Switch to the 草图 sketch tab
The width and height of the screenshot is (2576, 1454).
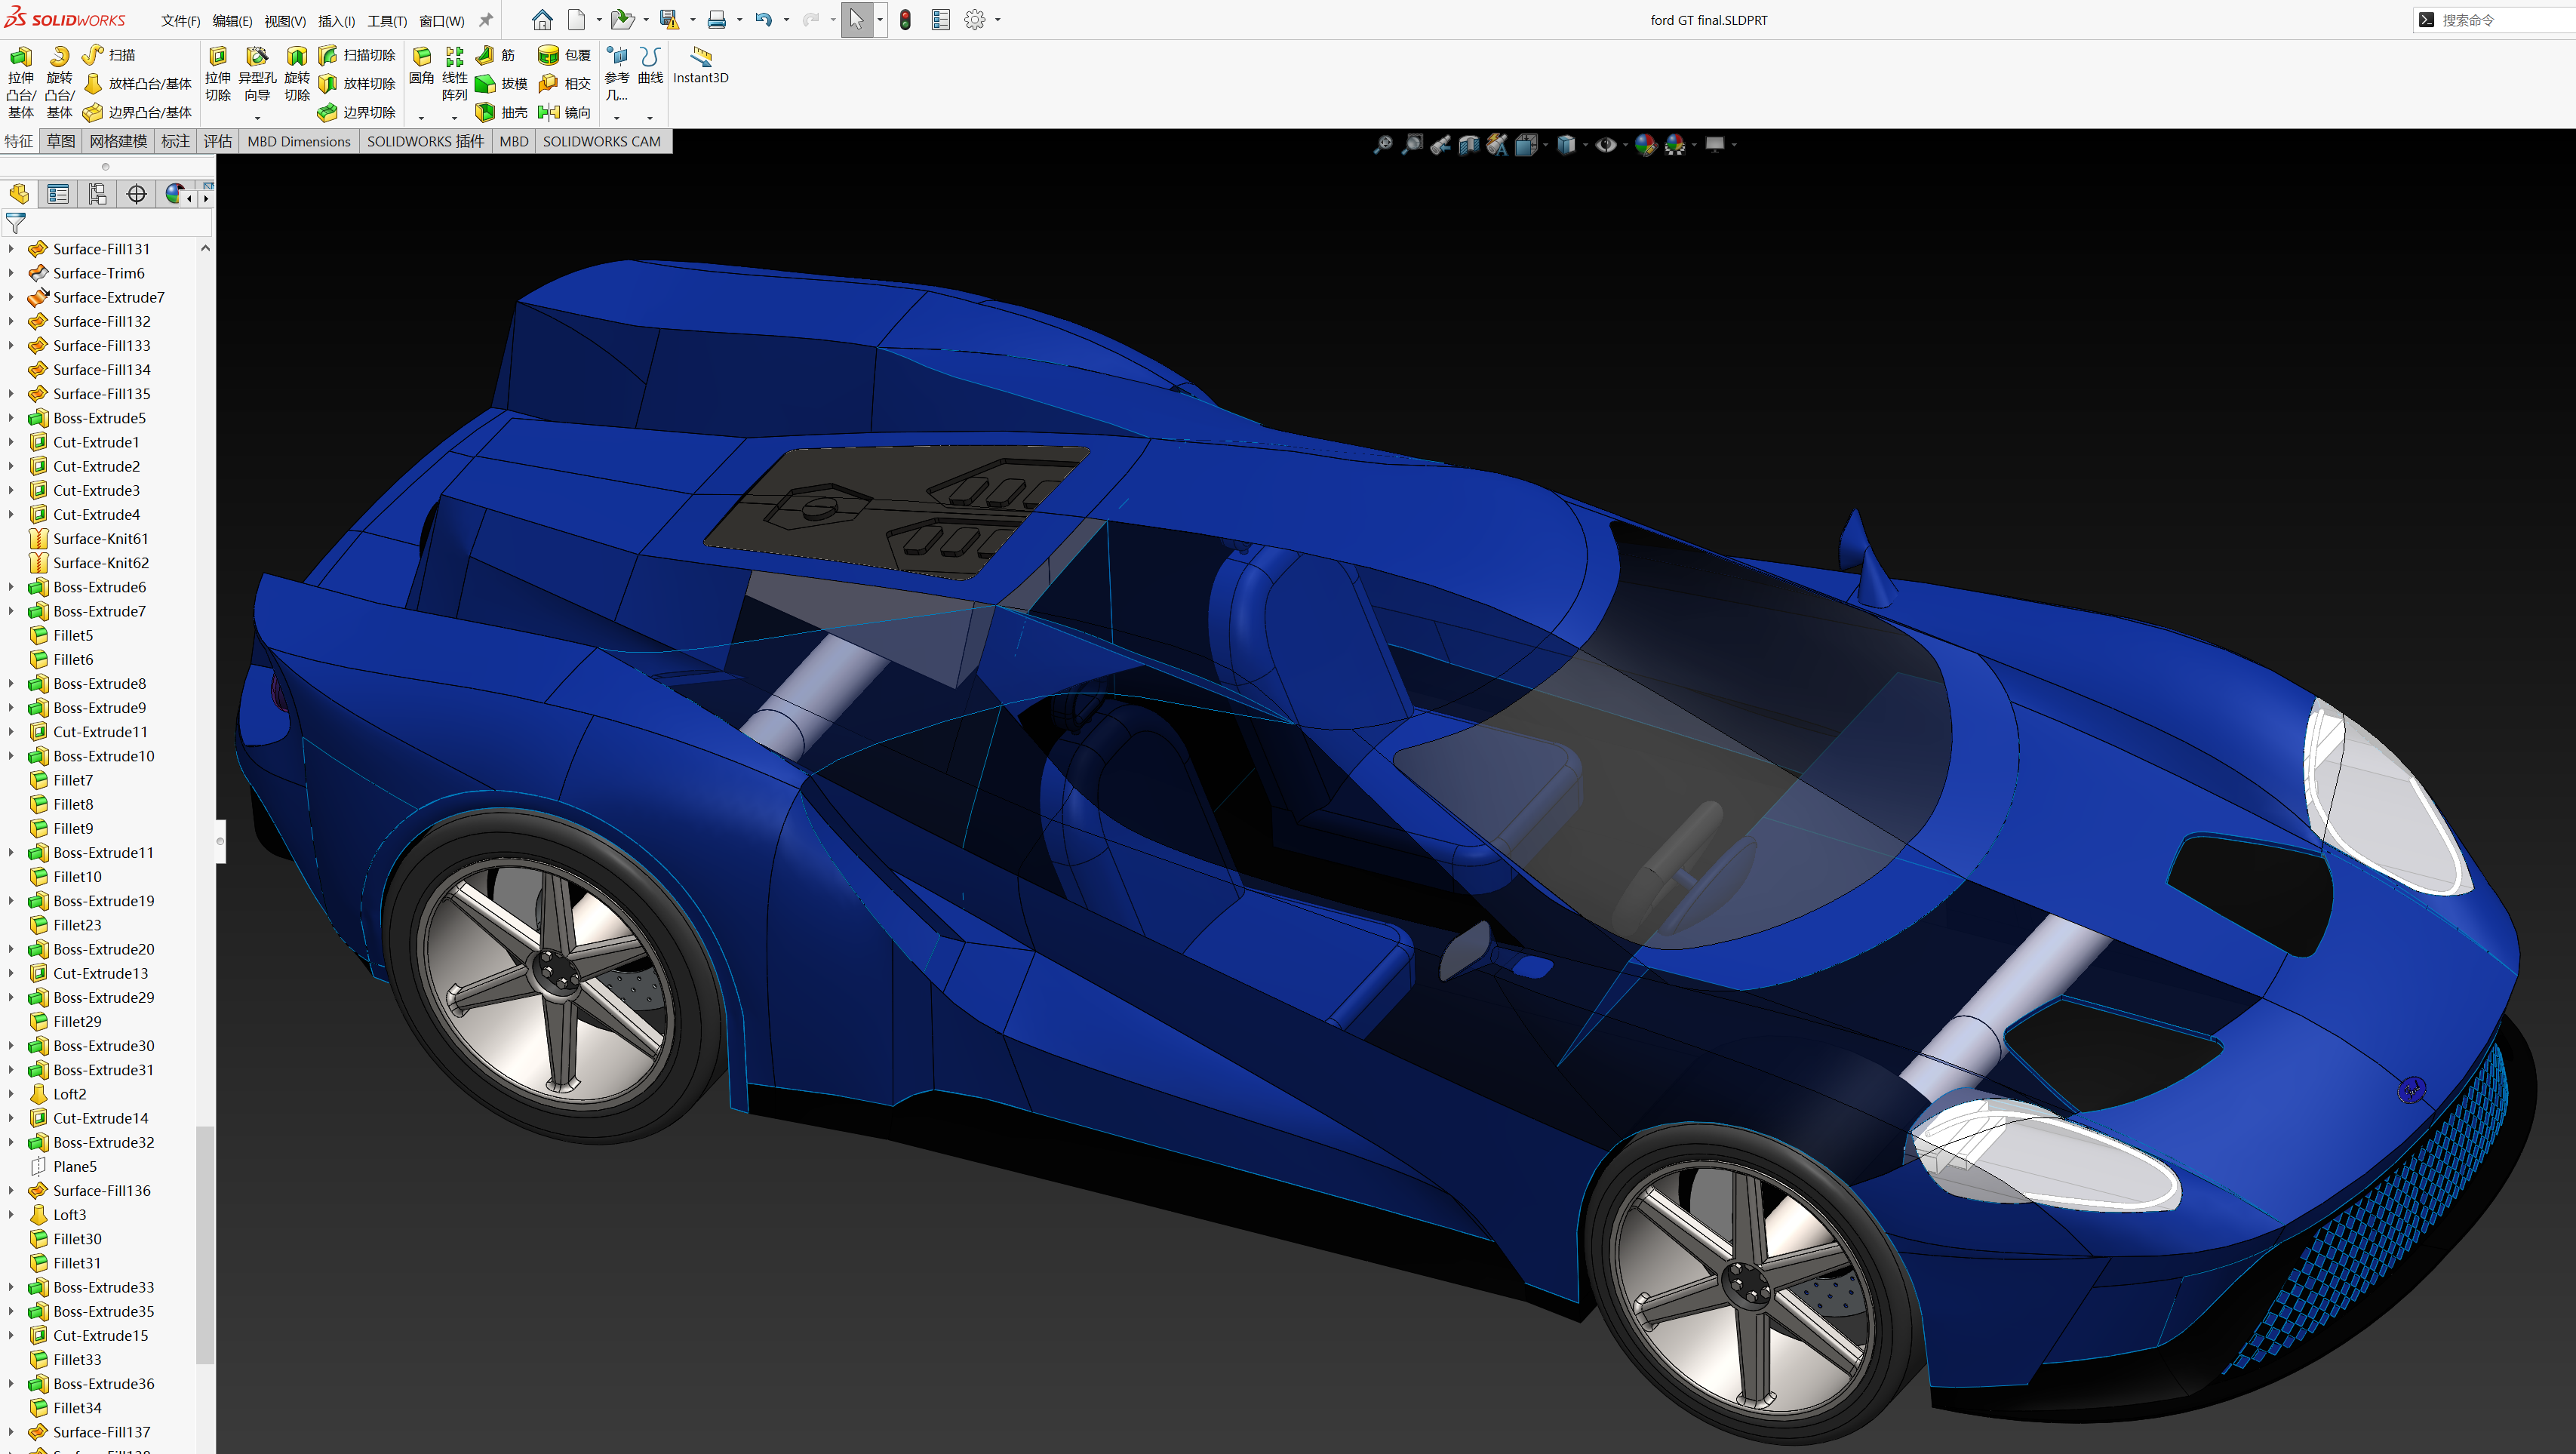tap(61, 141)
